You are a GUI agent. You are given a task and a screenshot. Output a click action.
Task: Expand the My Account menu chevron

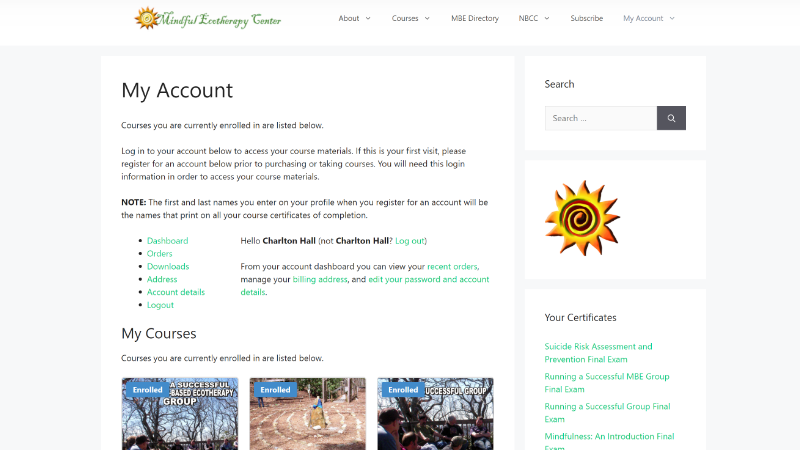[x=672, y=18]
